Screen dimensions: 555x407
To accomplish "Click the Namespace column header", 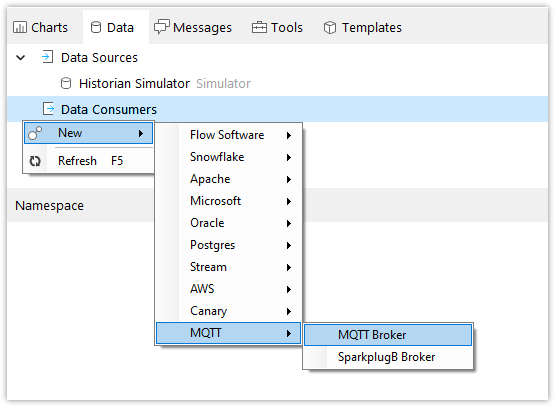I will 50,206.
